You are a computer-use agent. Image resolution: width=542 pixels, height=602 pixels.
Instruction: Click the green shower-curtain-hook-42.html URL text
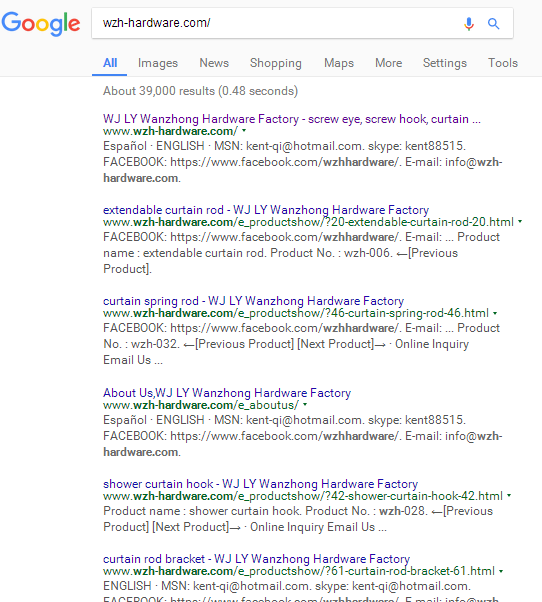pos(303,496)
